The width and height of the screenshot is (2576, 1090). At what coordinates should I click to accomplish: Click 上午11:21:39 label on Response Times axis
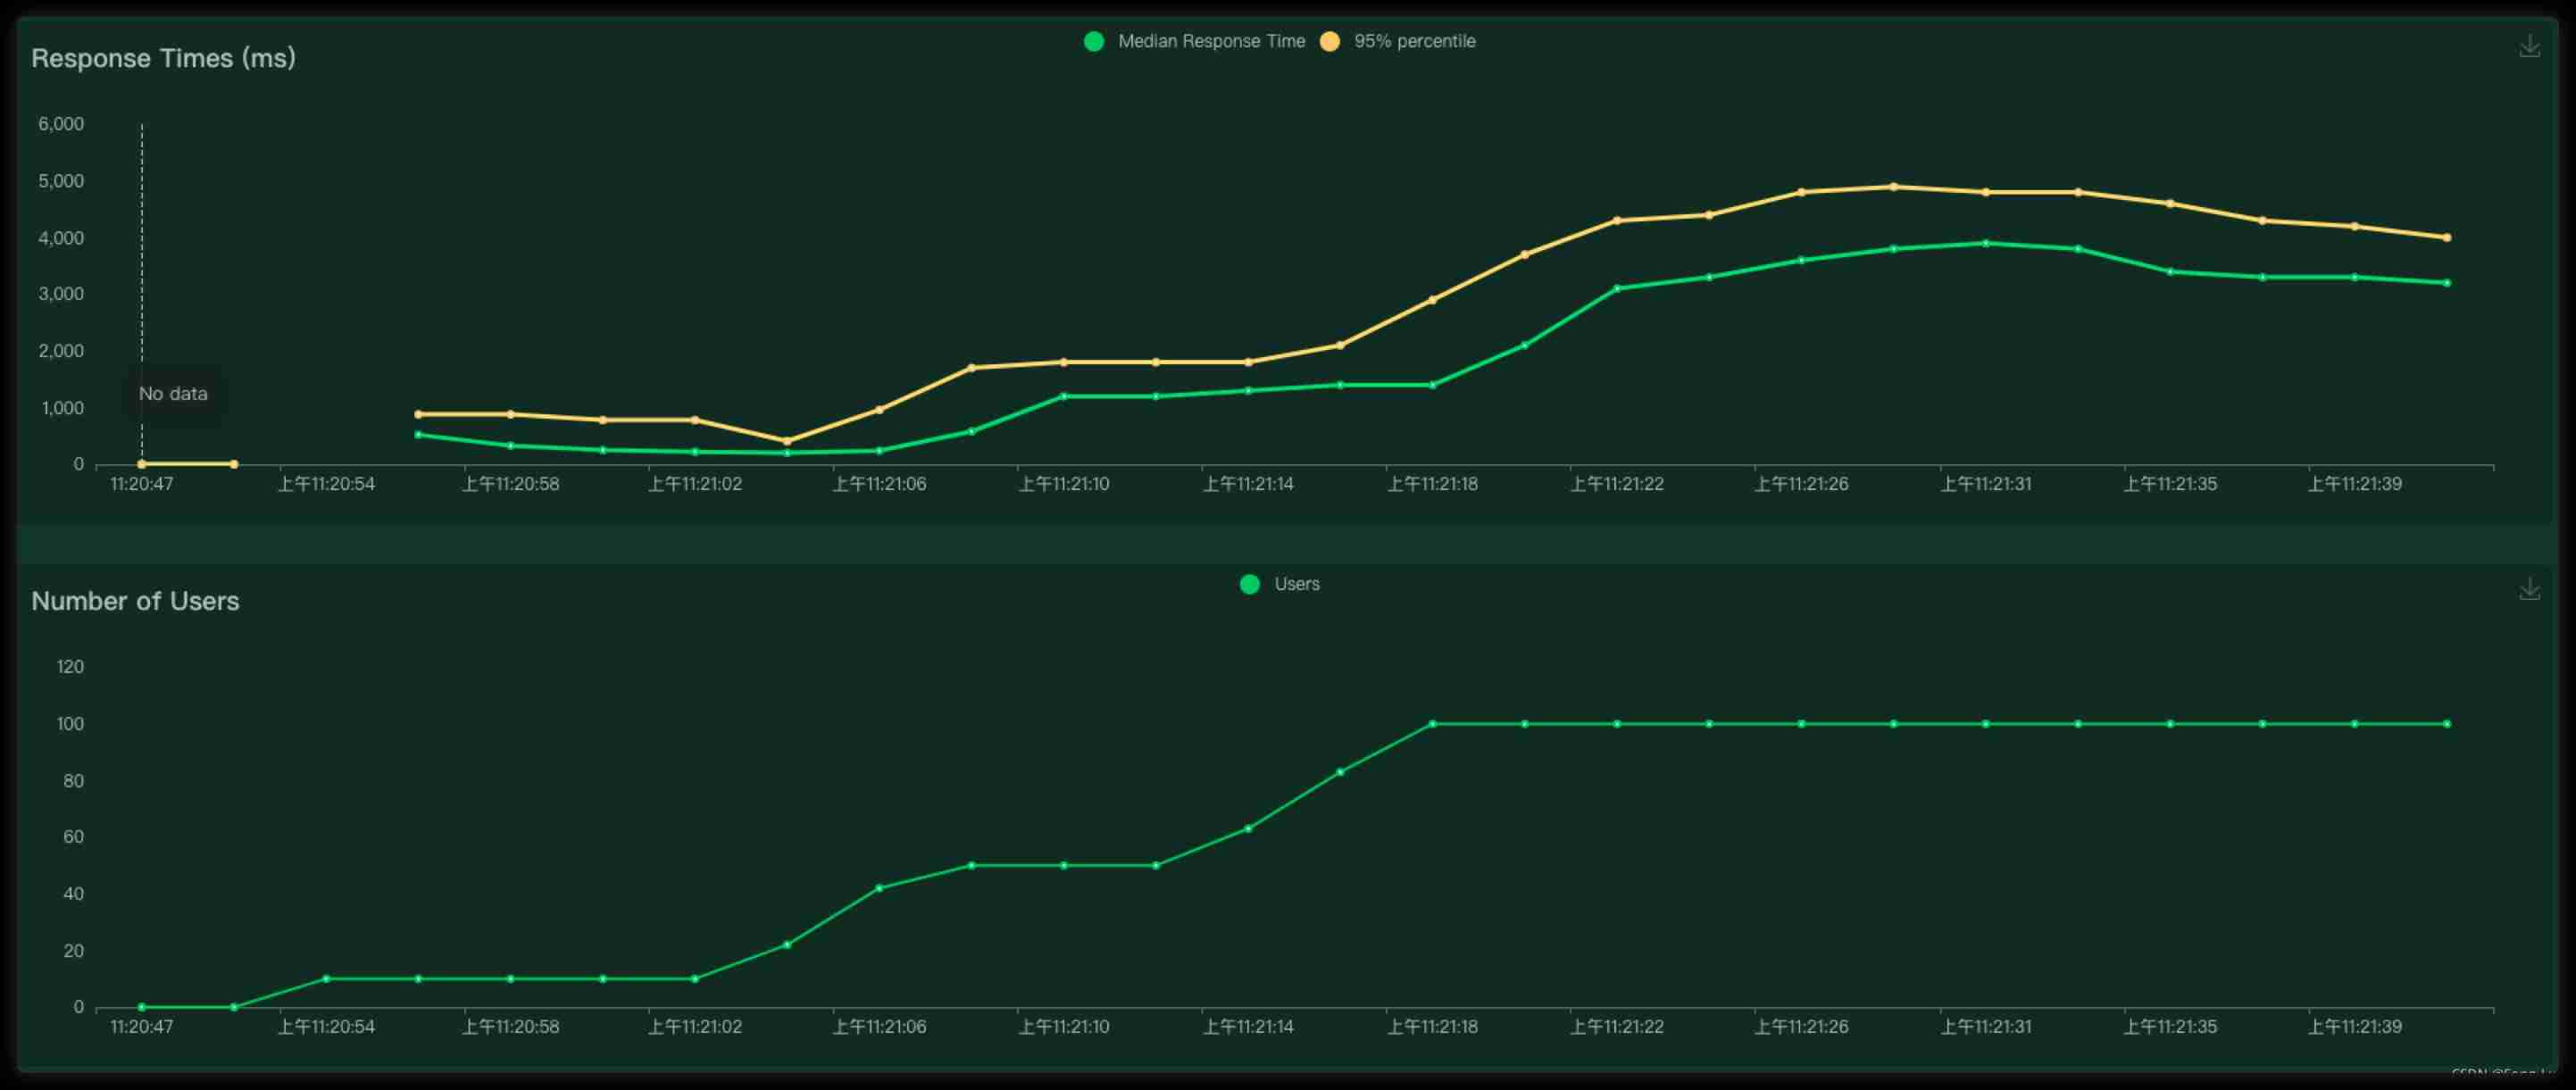pyautogui.click(x=2354, y=484)
